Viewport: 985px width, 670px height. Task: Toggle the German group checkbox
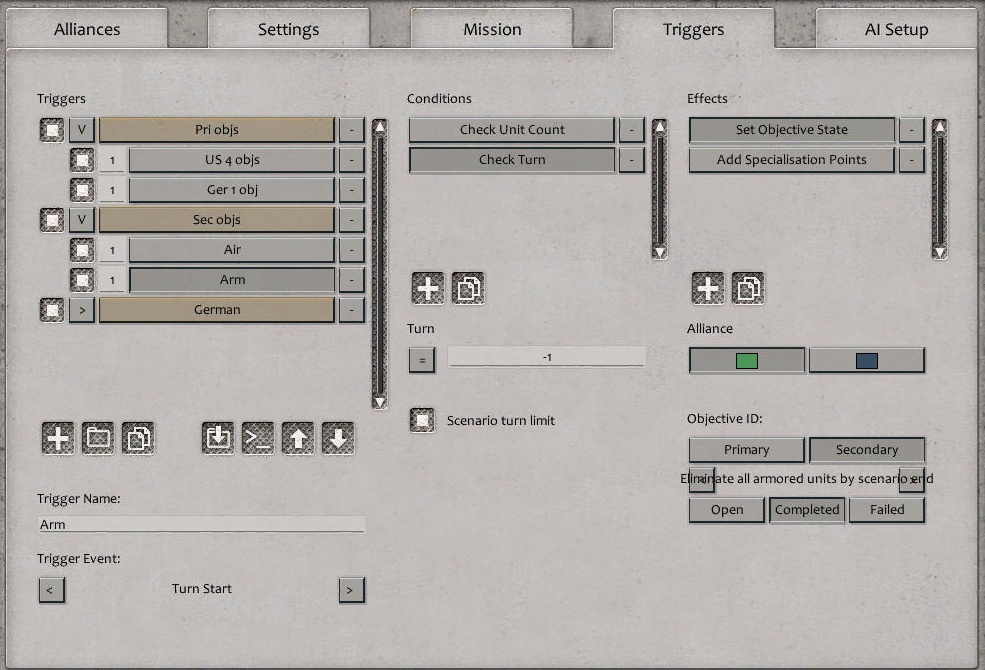coord(52,310)
